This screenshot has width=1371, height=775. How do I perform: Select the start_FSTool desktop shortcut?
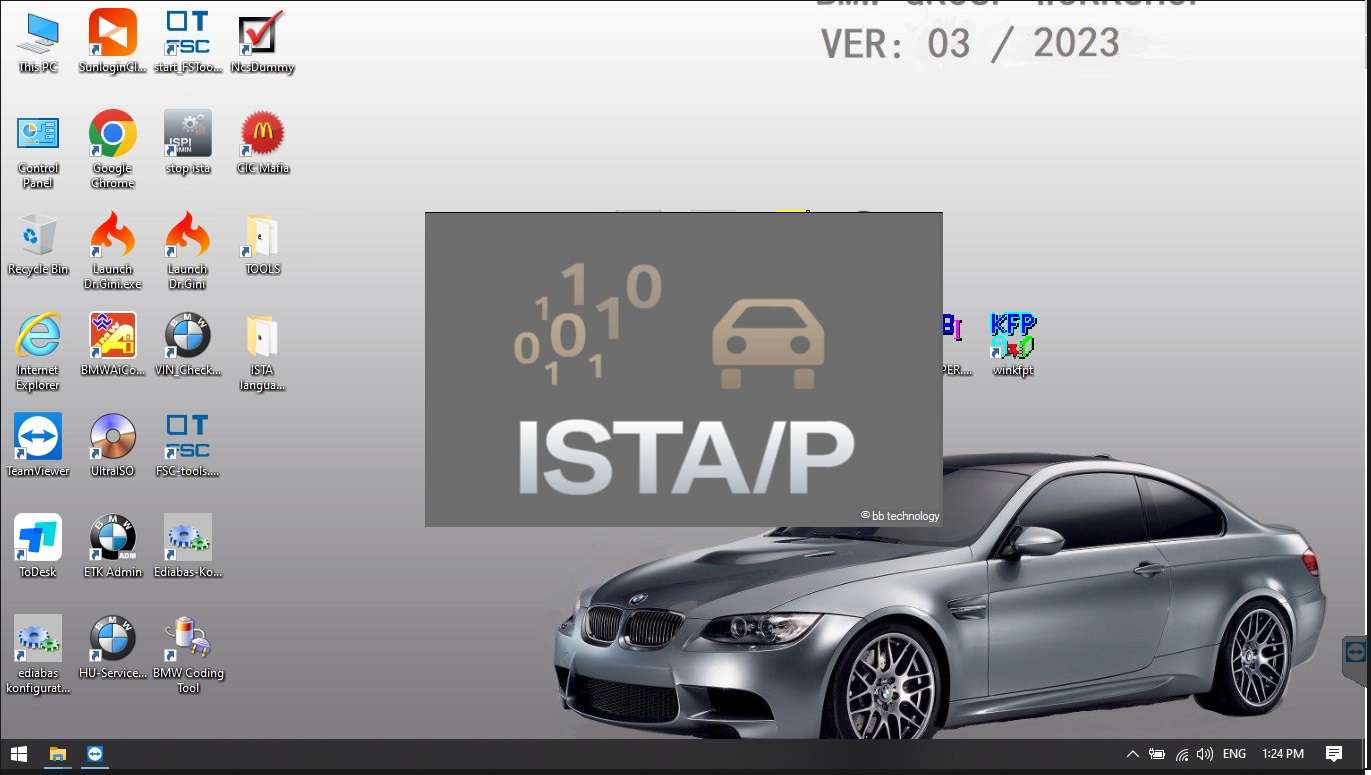pos(188,42)
